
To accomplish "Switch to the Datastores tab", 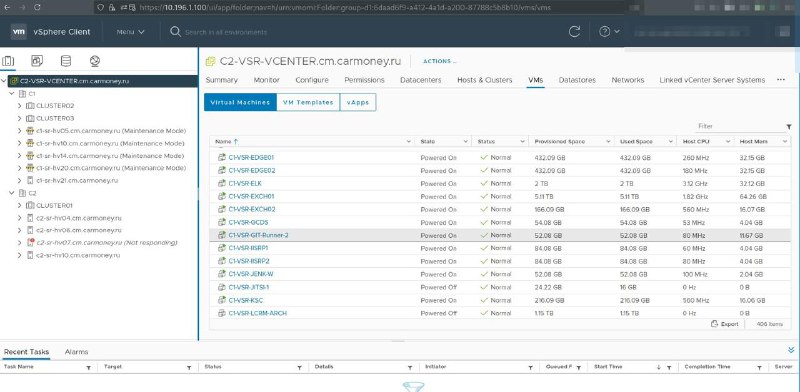I will pos(577,80).
